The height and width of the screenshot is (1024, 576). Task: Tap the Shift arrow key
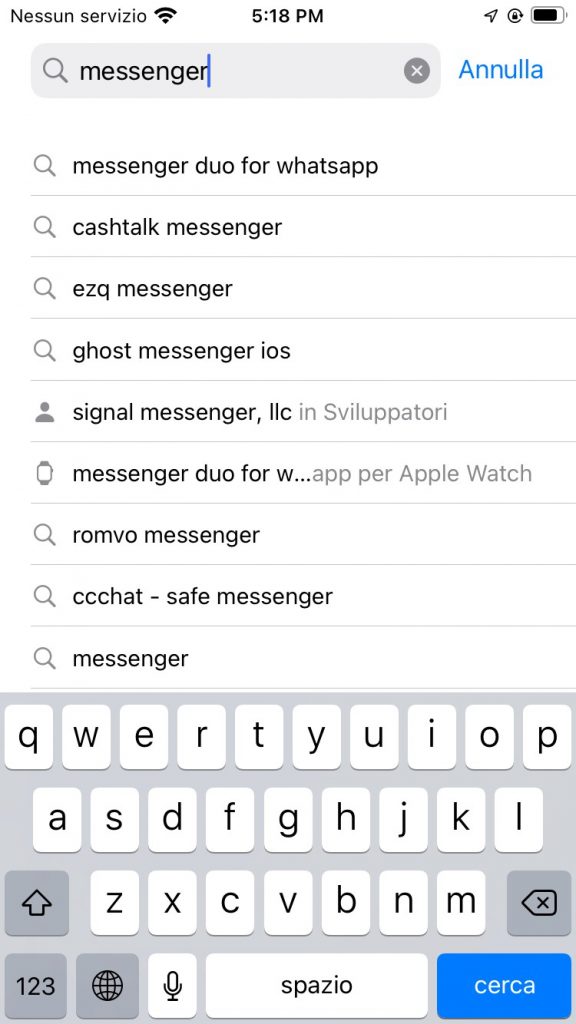pyautogui.click(x=37, y=903)
